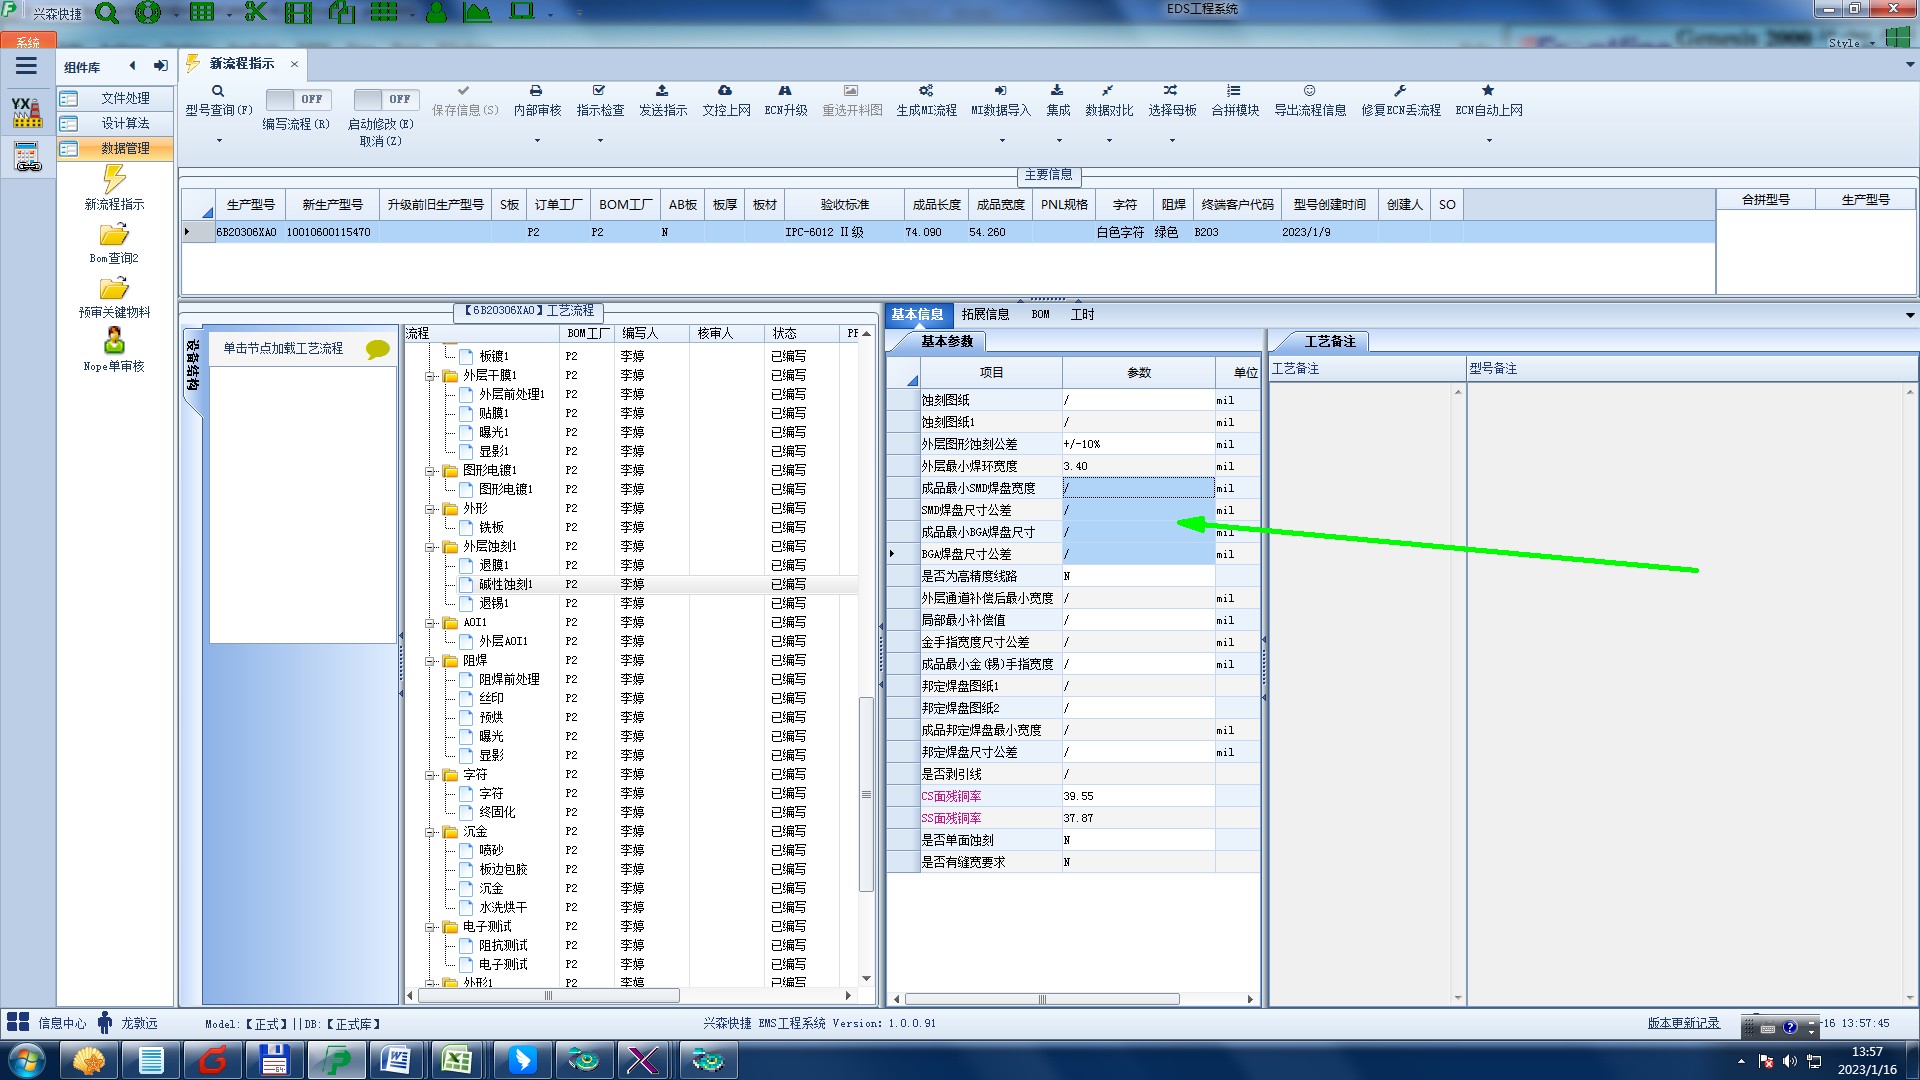The image size is (1920, 1080).
Task: Open the 新流程指示 lightning icon in sidebar
Action: 114,180
